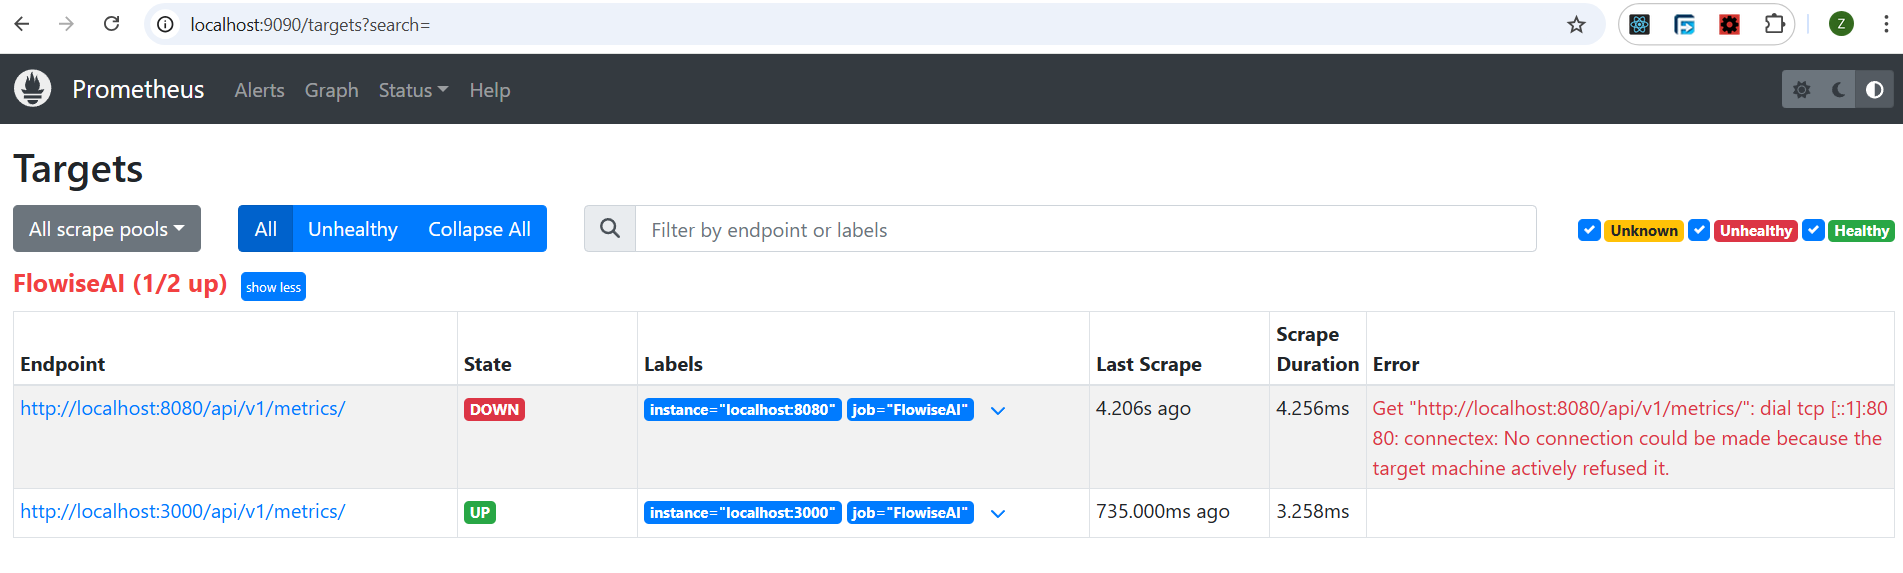The width and height of the screenshot is (1903, 573).
Task: Open the All scrape pools dropdown
Action: coord(107,229)
